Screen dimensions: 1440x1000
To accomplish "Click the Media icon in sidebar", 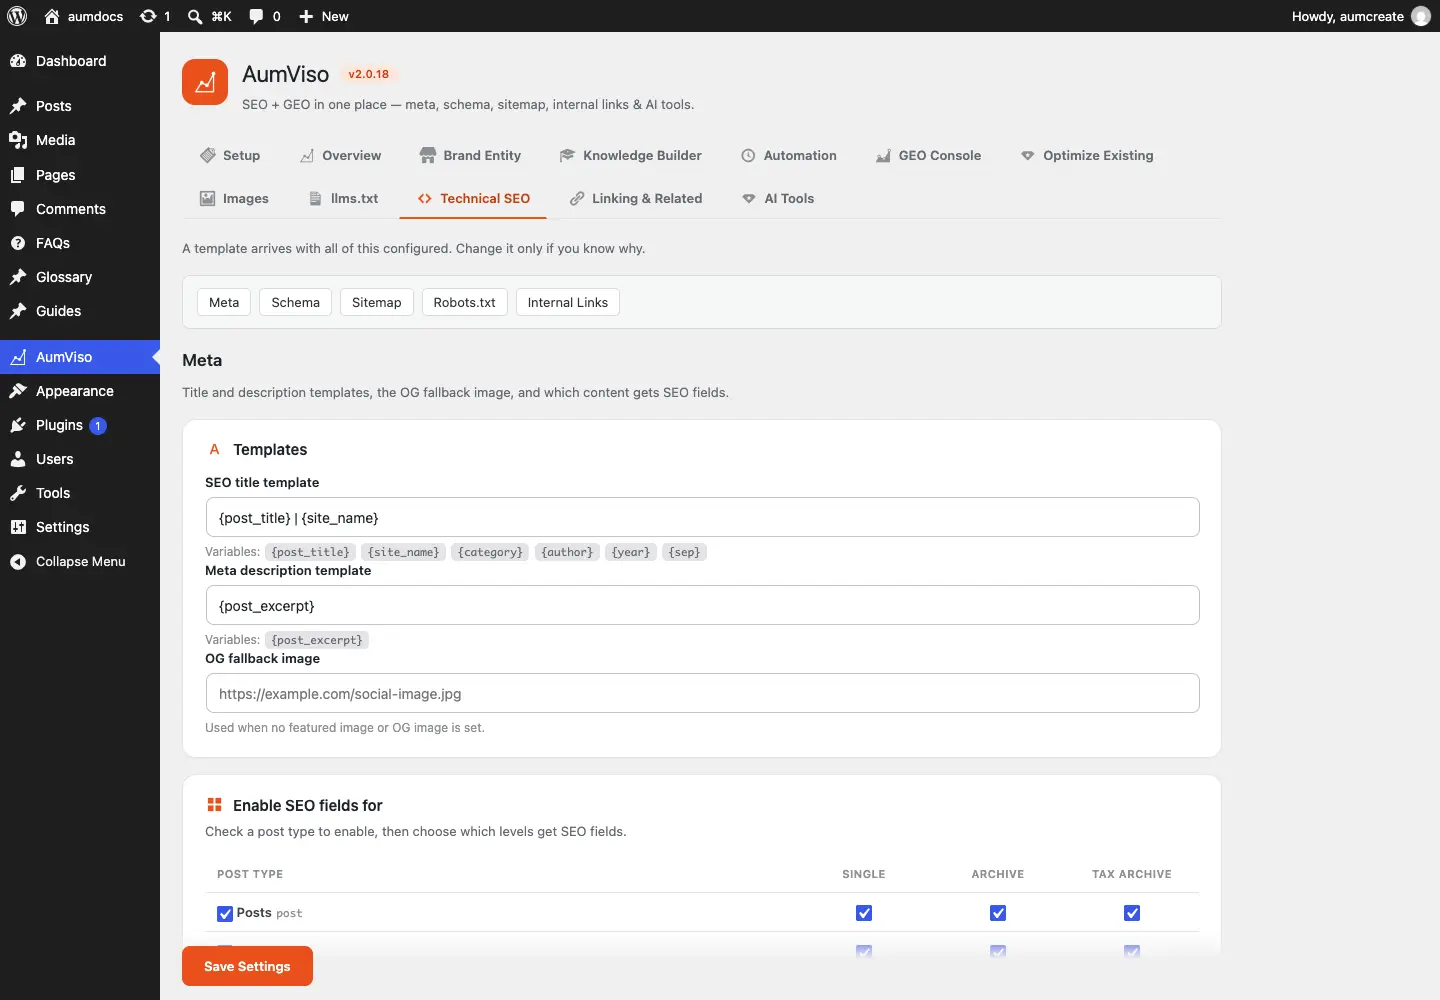I will click(18, 140).
